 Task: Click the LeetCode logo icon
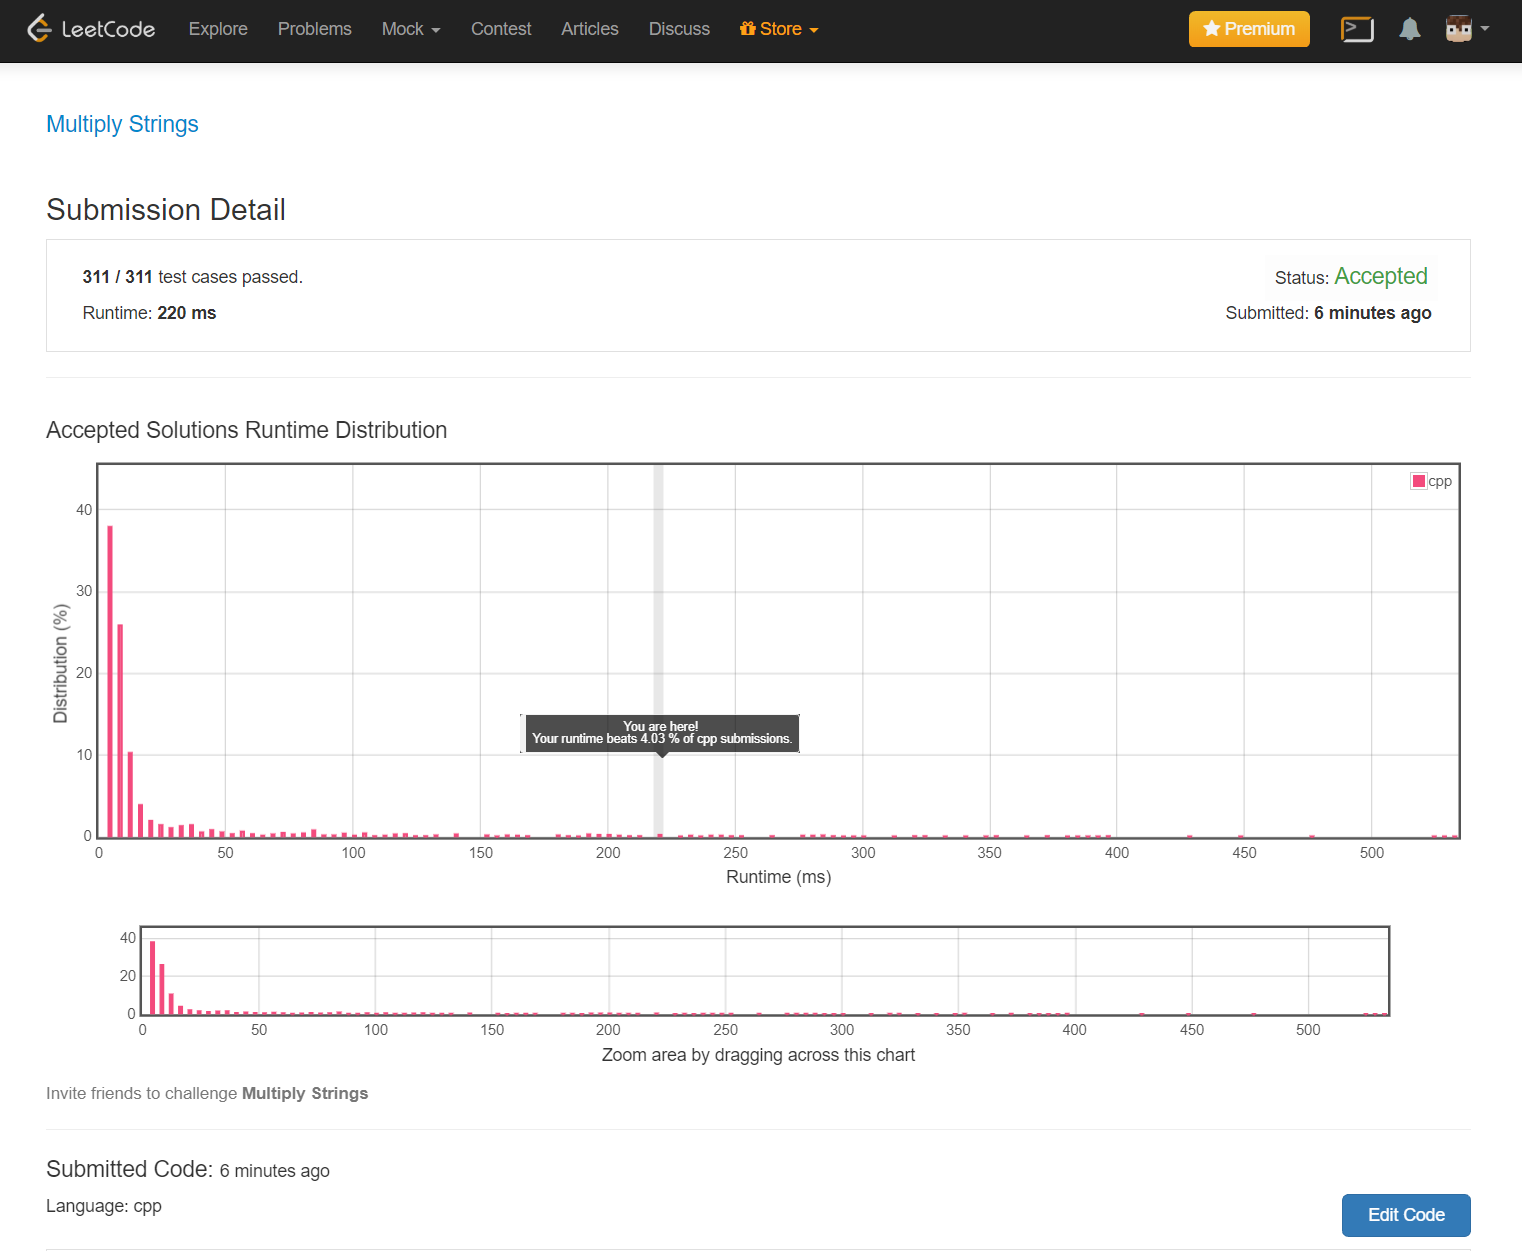tap(39, 29)
